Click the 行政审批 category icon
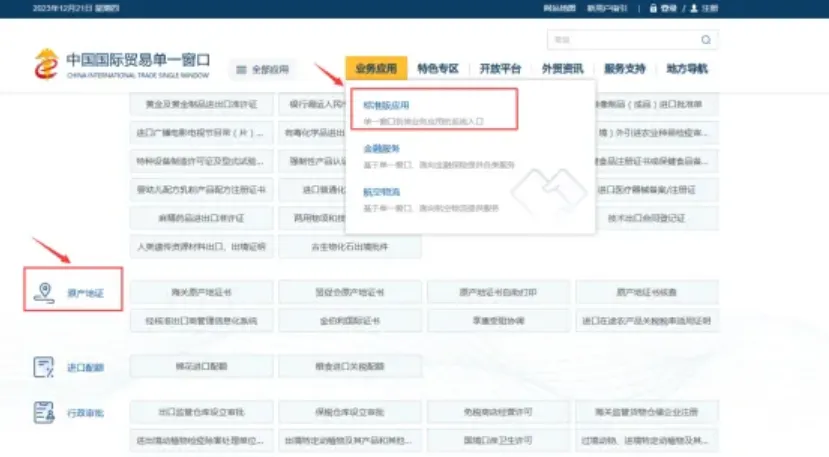 coord(43,413)
